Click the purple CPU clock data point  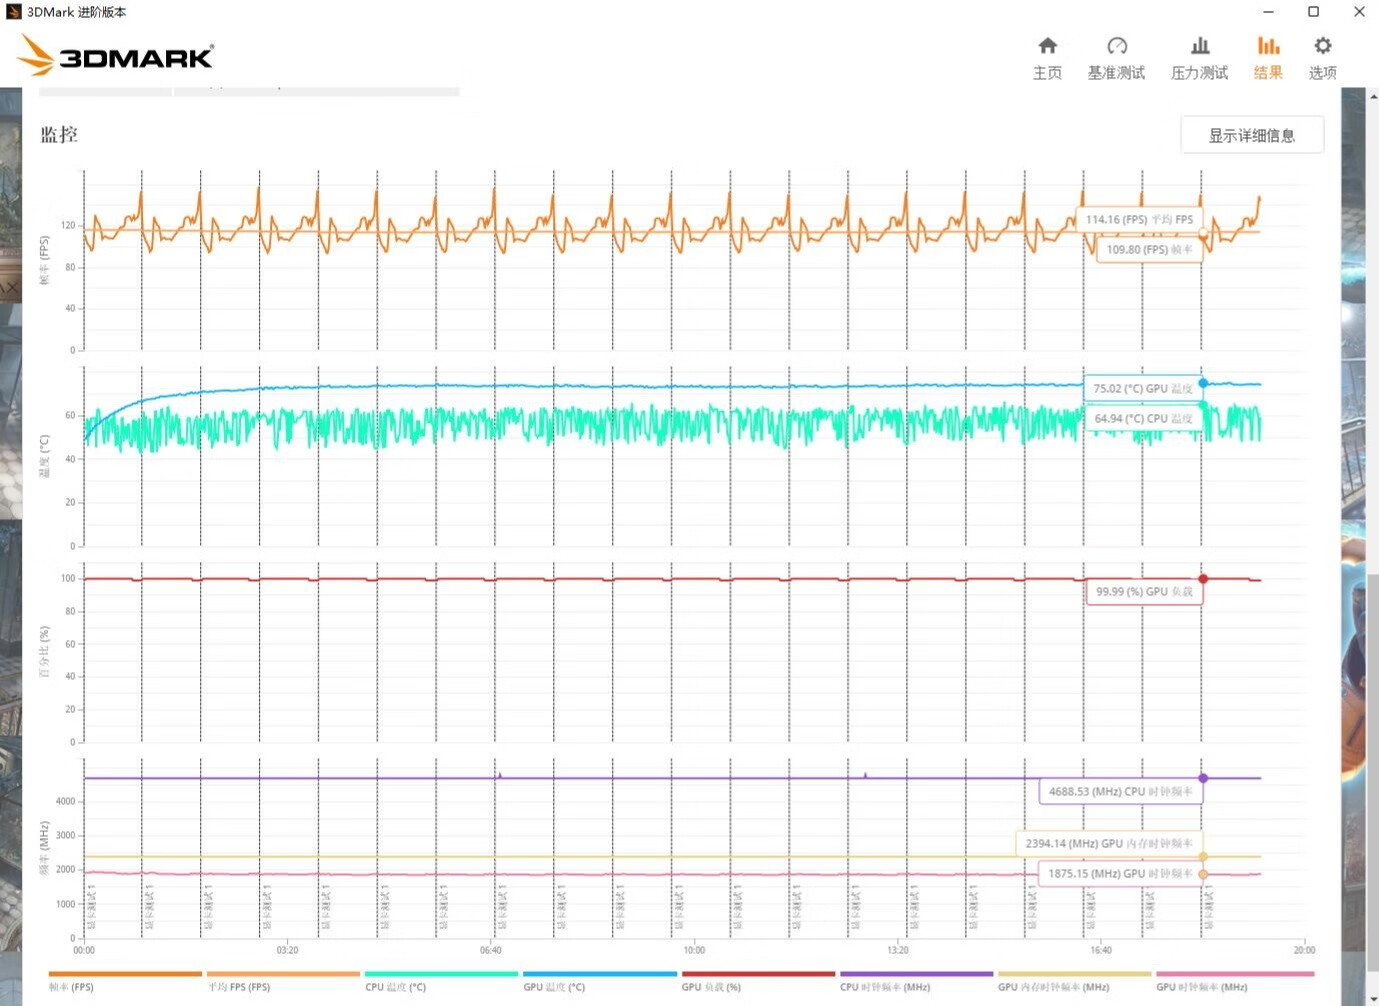1203,778
